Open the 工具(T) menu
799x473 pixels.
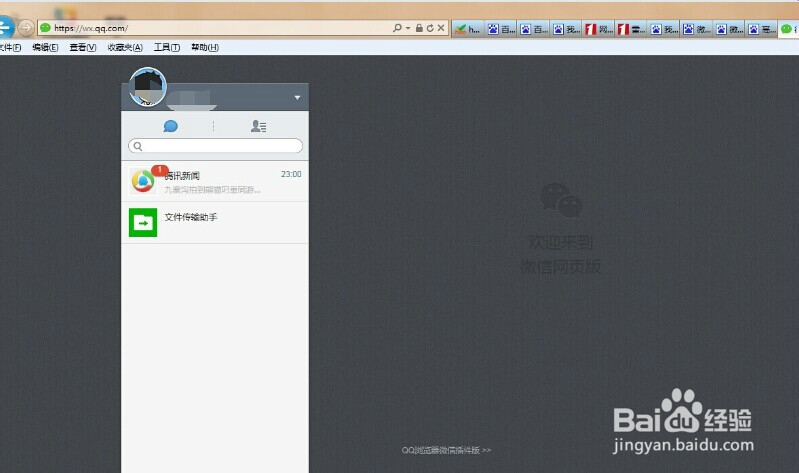coord(167,47)
